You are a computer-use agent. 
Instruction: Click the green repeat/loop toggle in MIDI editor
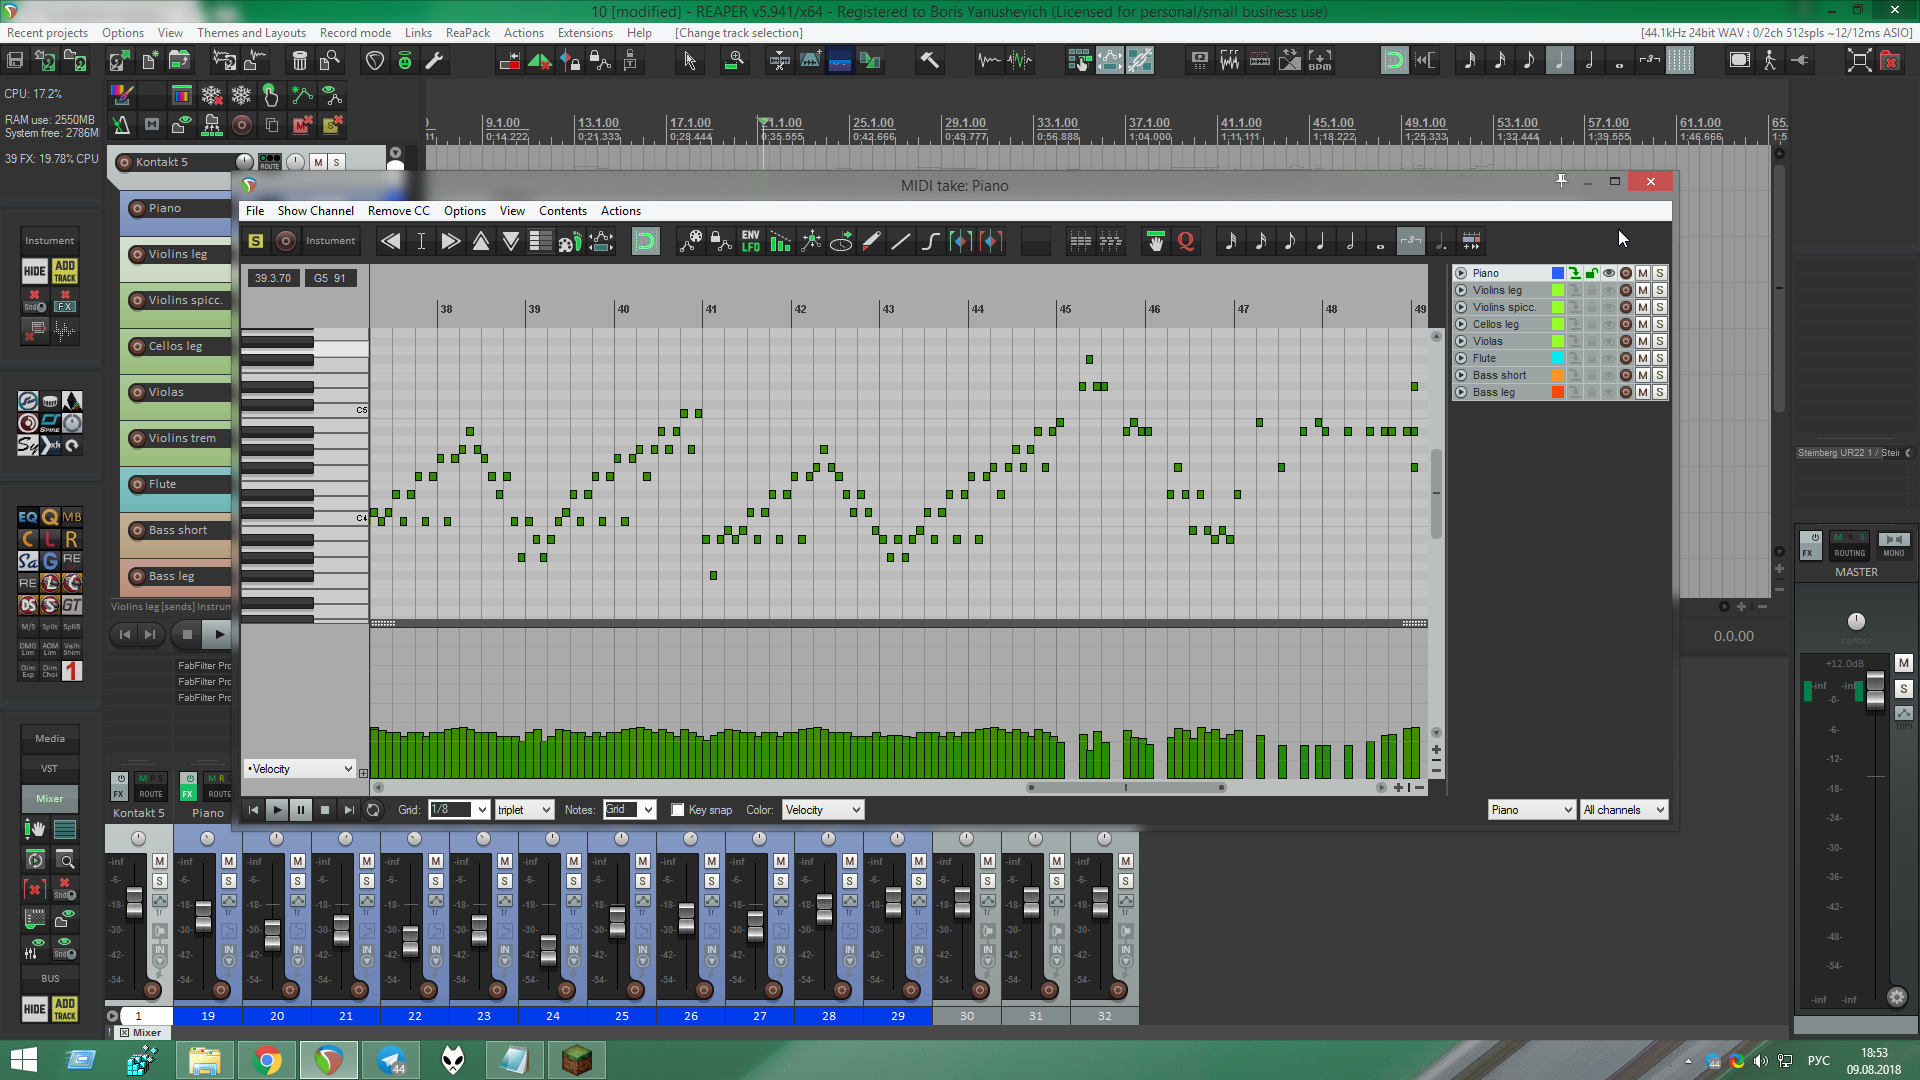pyautogui.click(x=646, y=241)
